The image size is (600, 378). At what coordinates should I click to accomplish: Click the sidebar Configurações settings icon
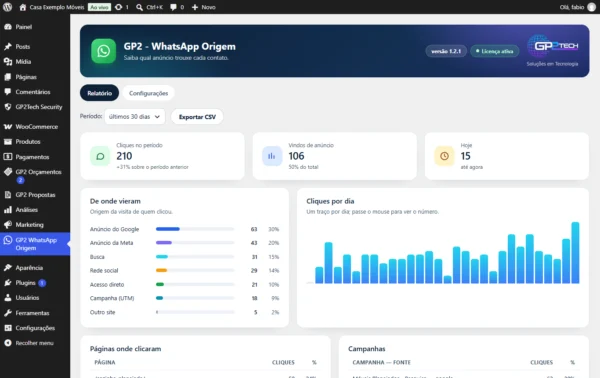[8, 328]
